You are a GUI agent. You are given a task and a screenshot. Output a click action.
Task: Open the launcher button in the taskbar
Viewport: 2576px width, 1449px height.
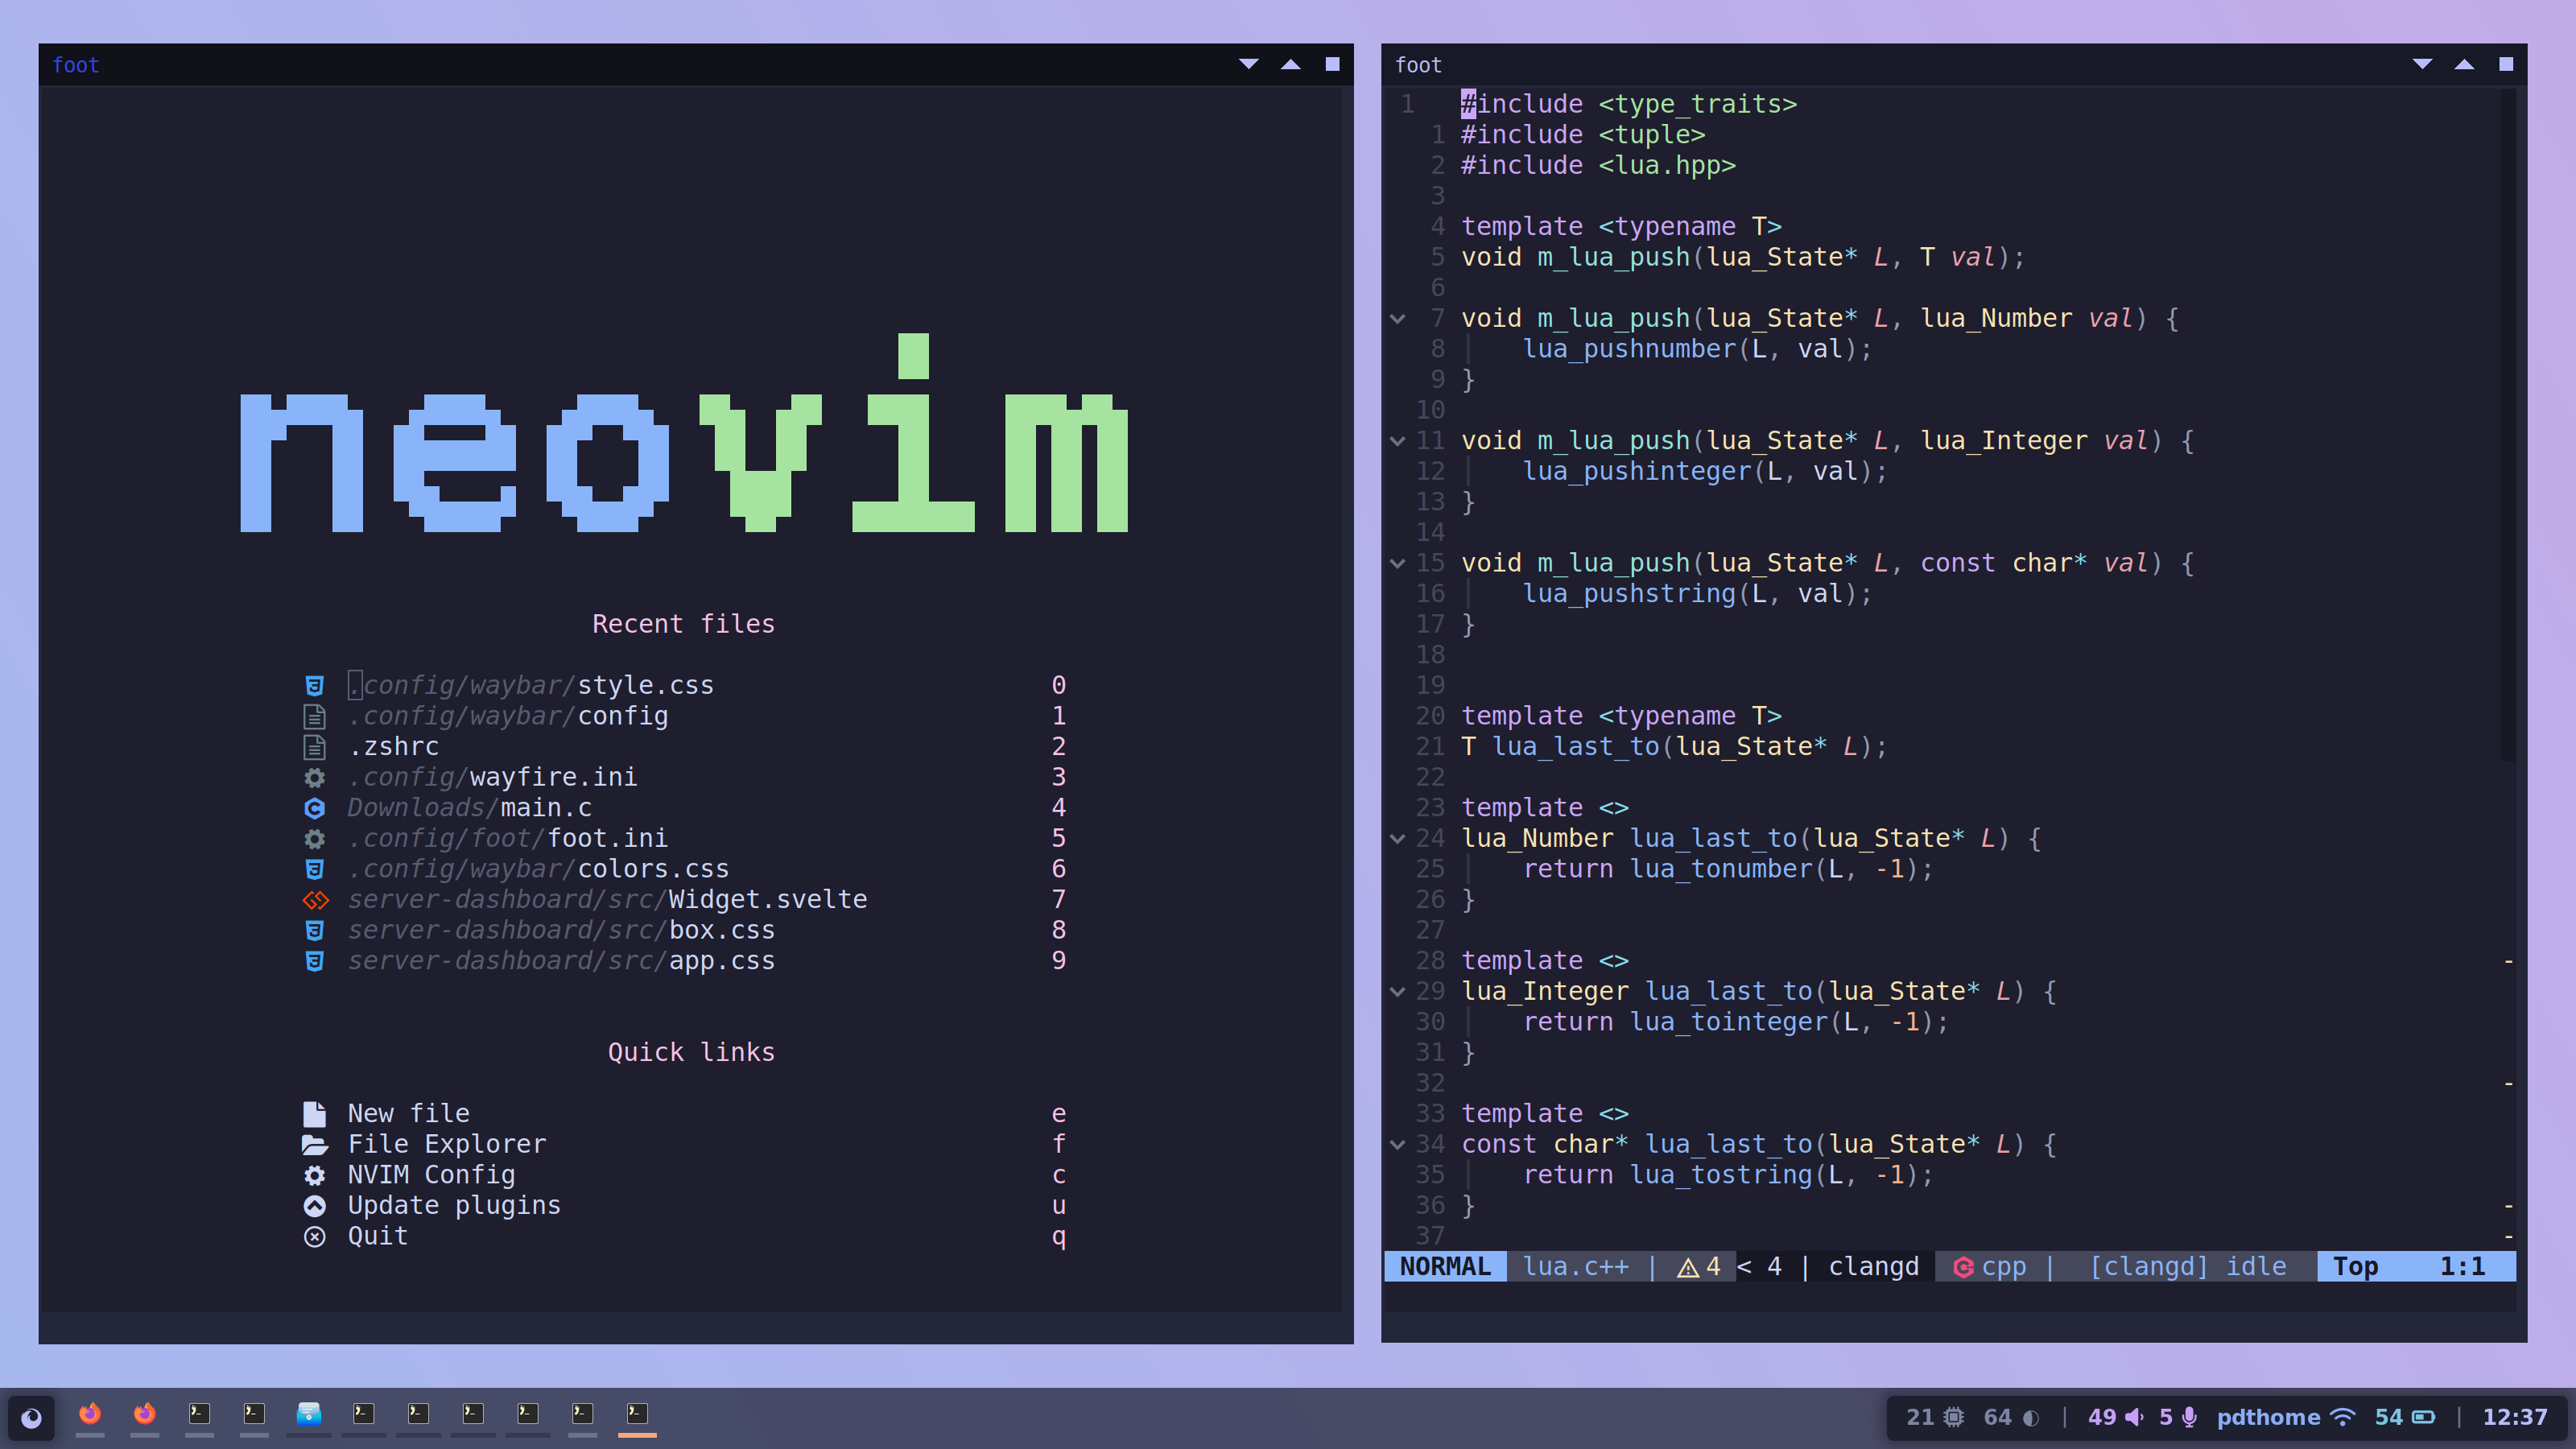tap(31, 1417)
